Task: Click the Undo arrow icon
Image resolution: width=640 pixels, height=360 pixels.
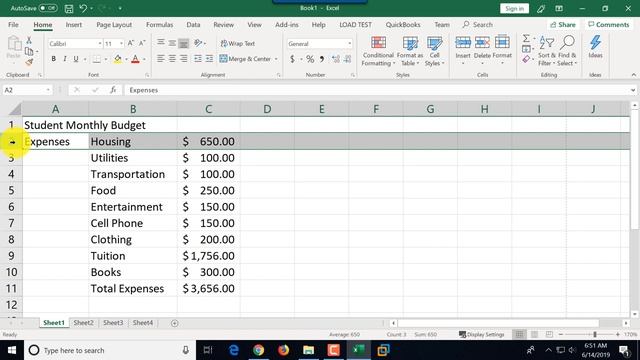Action: 83,8
